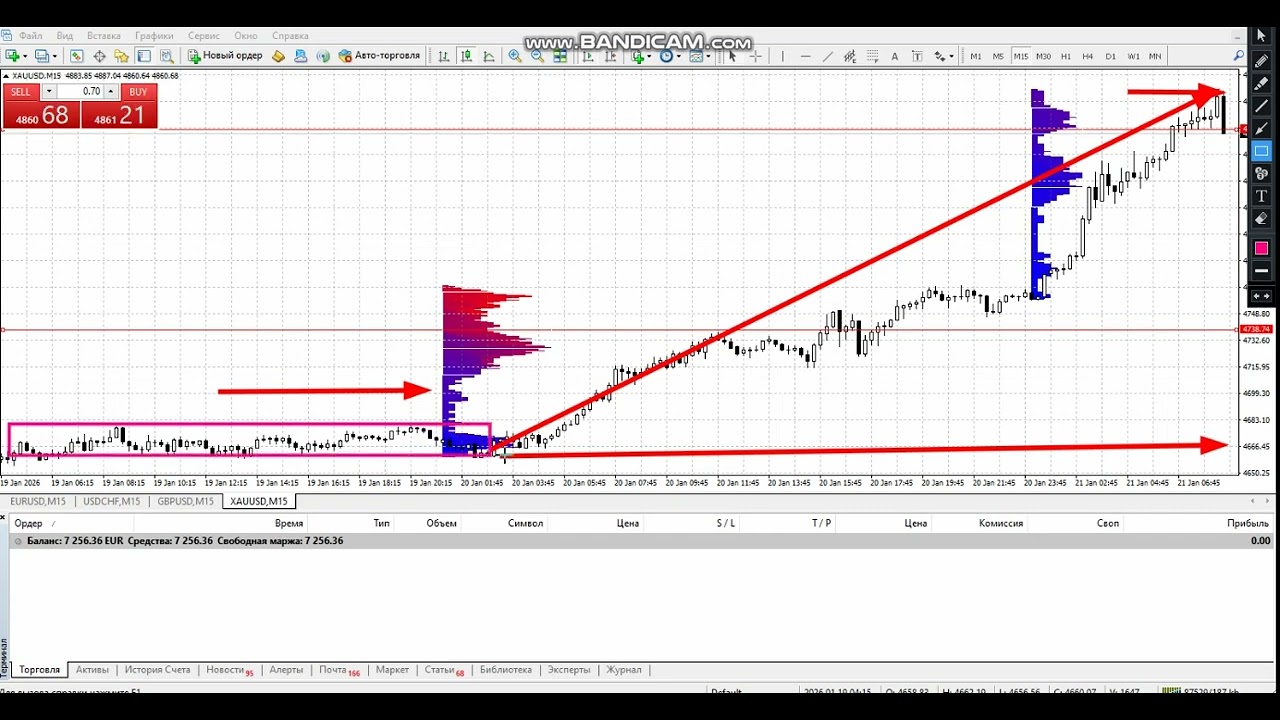Open the Profiles toolbar icon
1280x720 pixels.
coord(42,56)
